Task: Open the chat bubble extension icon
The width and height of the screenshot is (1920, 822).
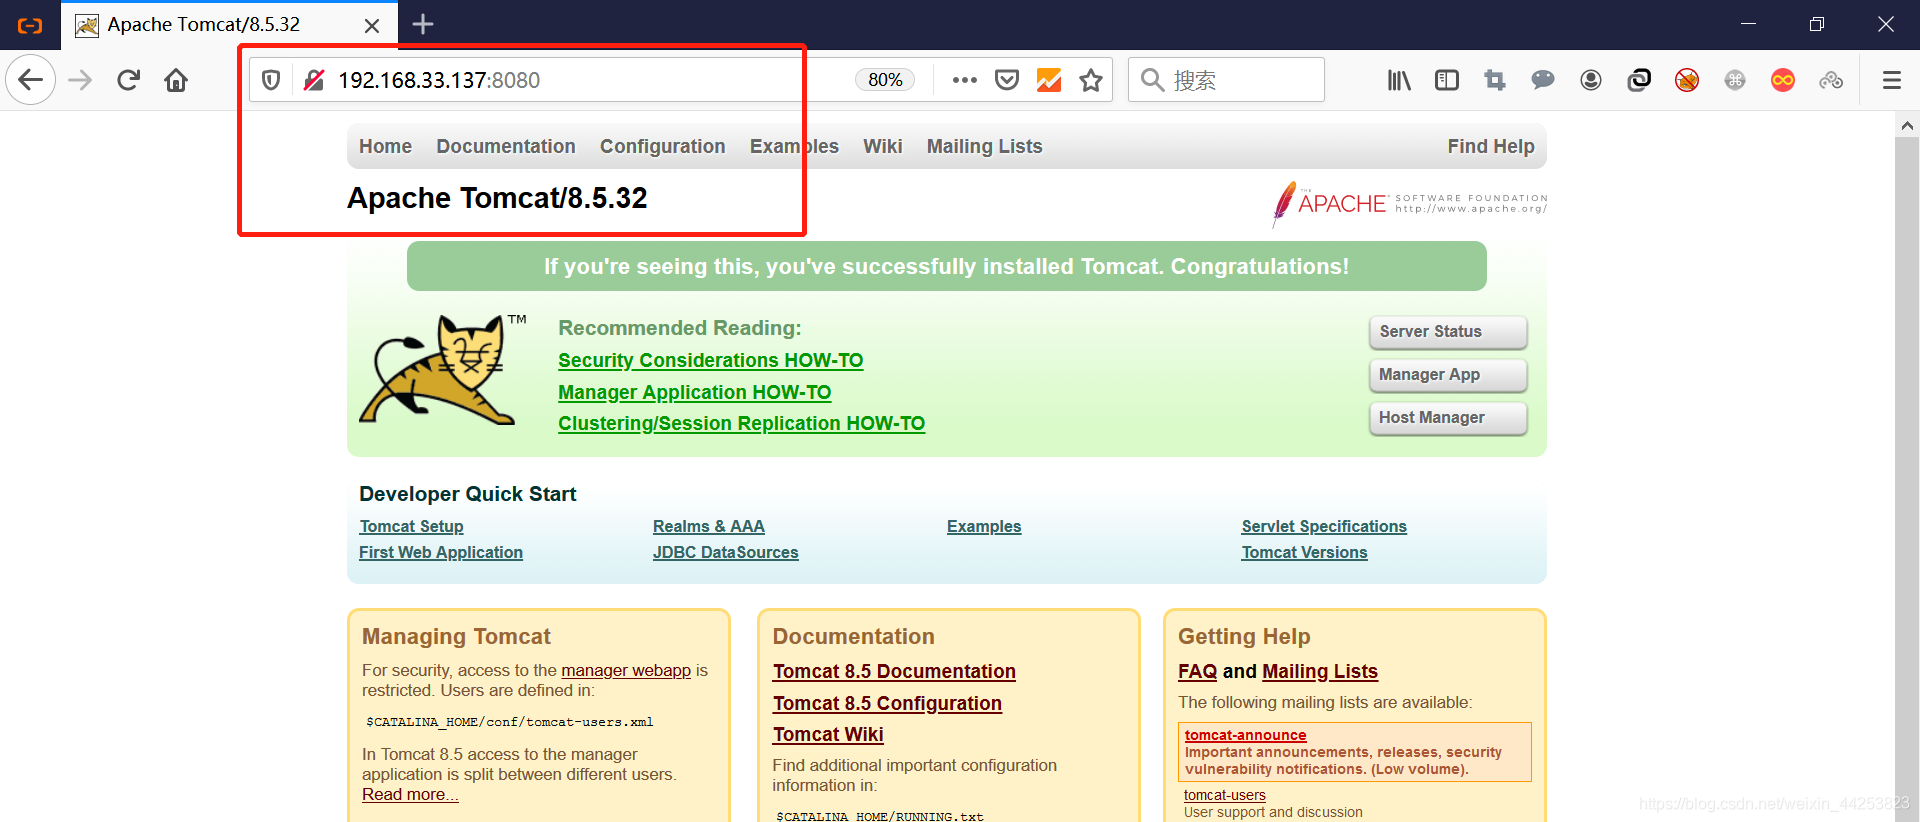Action: [1543, 80]
